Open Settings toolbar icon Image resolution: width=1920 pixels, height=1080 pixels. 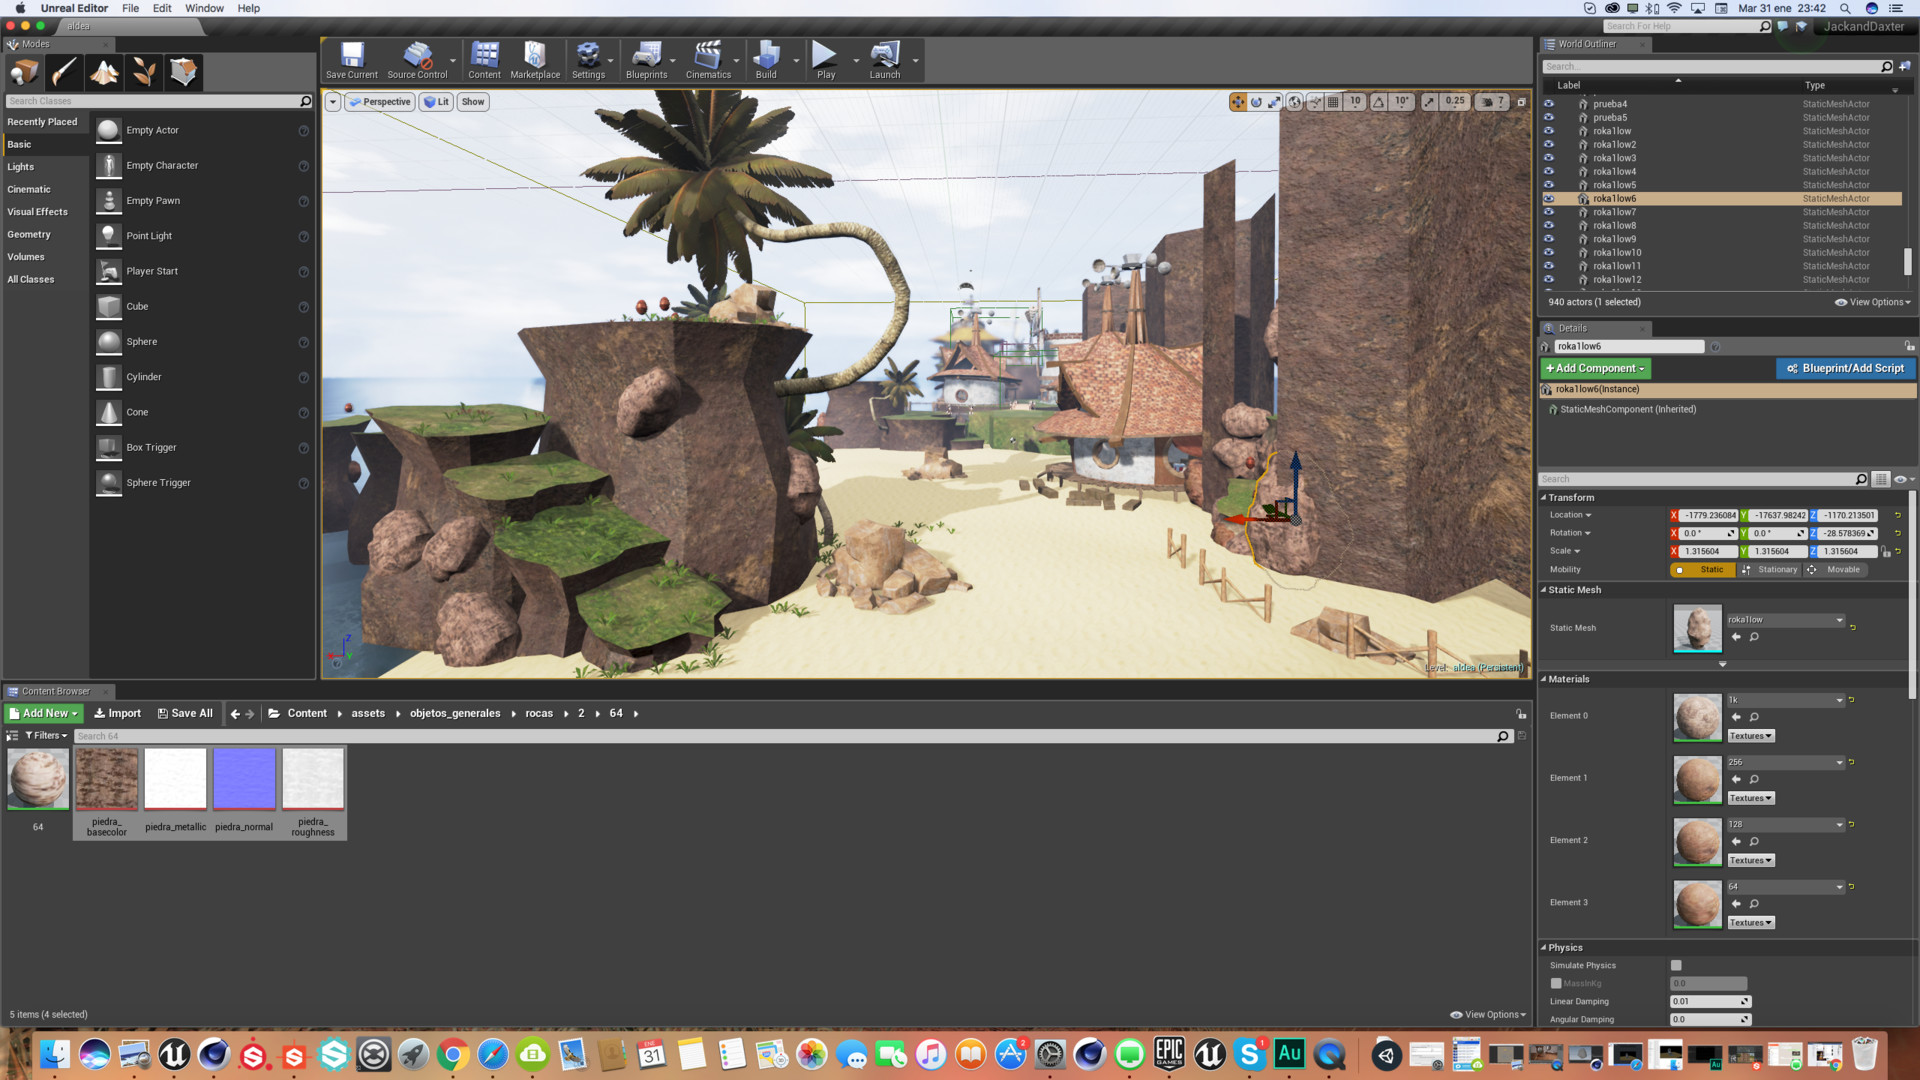[588, 60]
